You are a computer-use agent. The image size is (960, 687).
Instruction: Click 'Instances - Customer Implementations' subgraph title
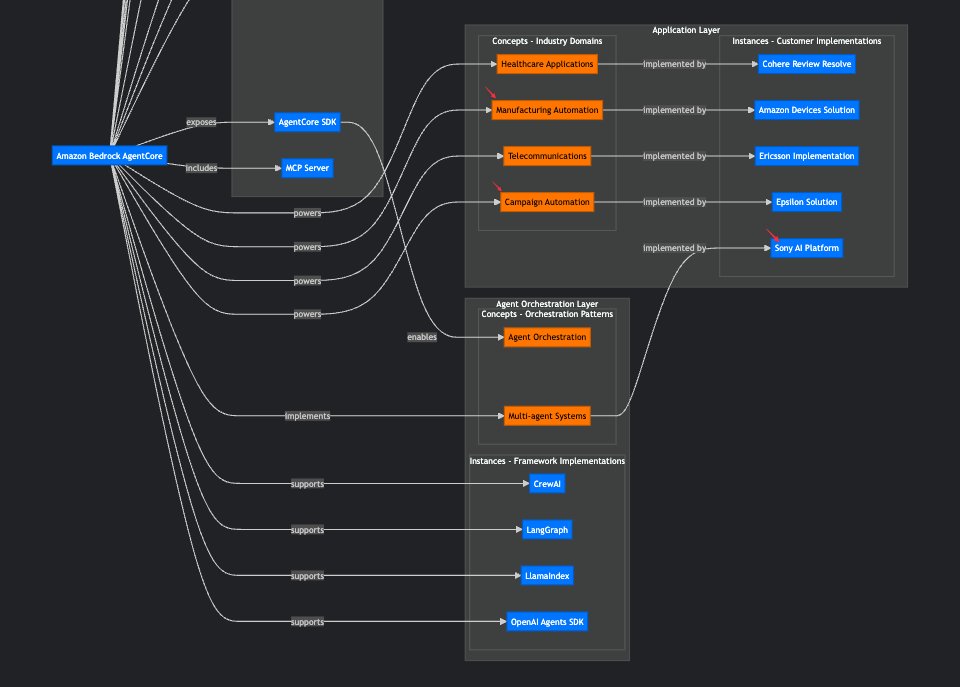(x=806, y=41)
